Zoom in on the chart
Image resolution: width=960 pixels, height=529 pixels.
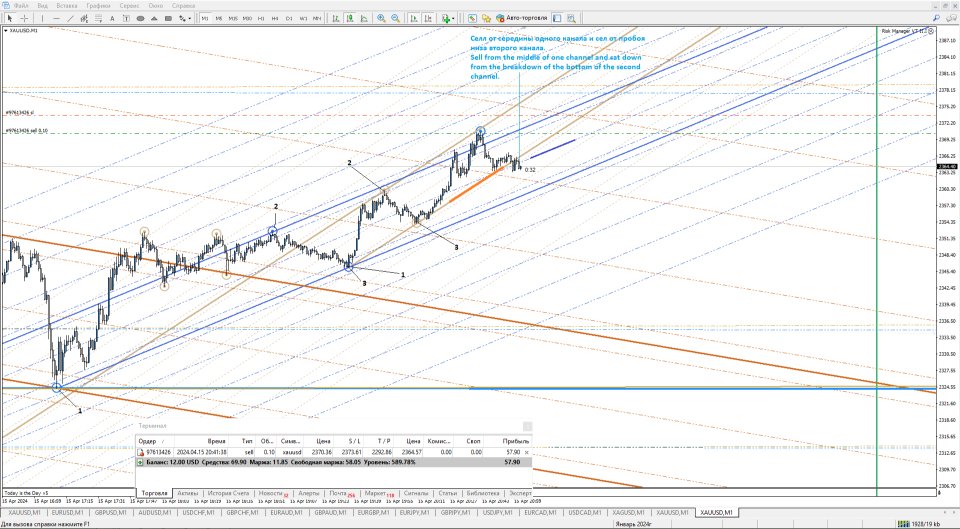click(x=381, y=18)
